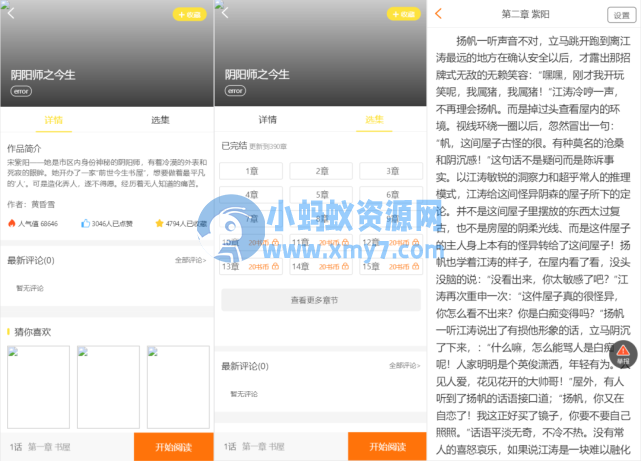641x461 pixels.
Task: Tap error tag on middle screen header
Action: click(x=235, y=91)
